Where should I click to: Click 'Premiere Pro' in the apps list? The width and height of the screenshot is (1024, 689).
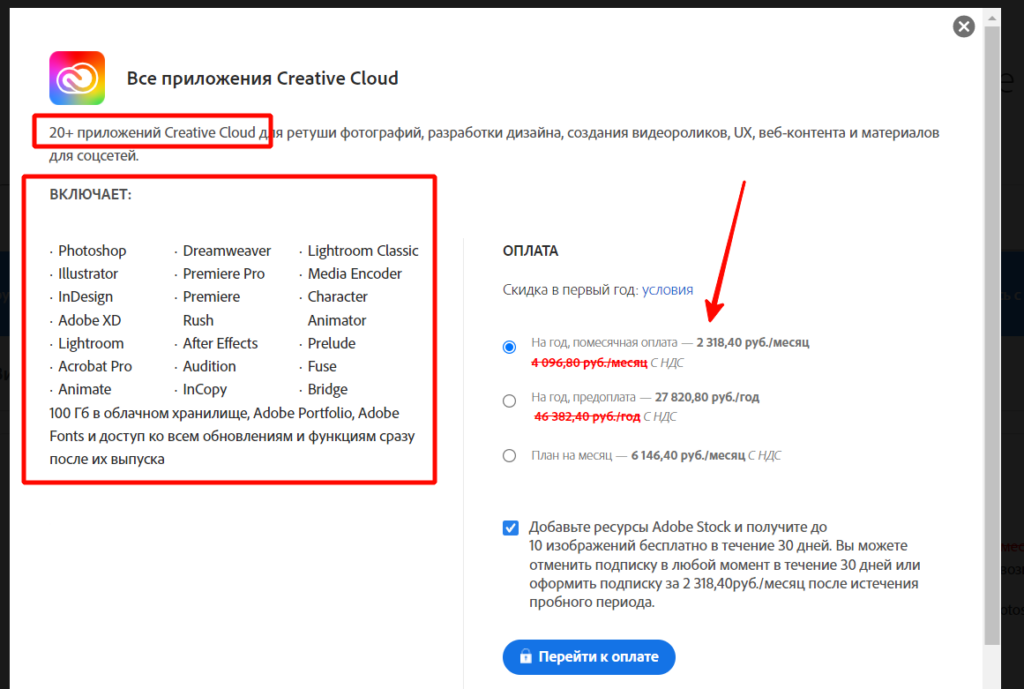pyautogui.click(x=224, y=274)
